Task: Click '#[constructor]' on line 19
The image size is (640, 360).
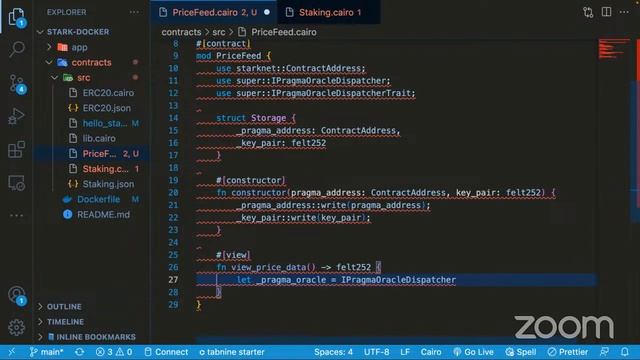Action: (251, 180)
